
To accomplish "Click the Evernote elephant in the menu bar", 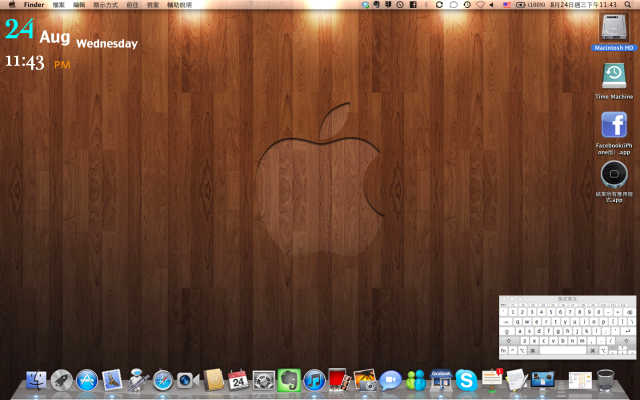I will [x=376, y=4].
